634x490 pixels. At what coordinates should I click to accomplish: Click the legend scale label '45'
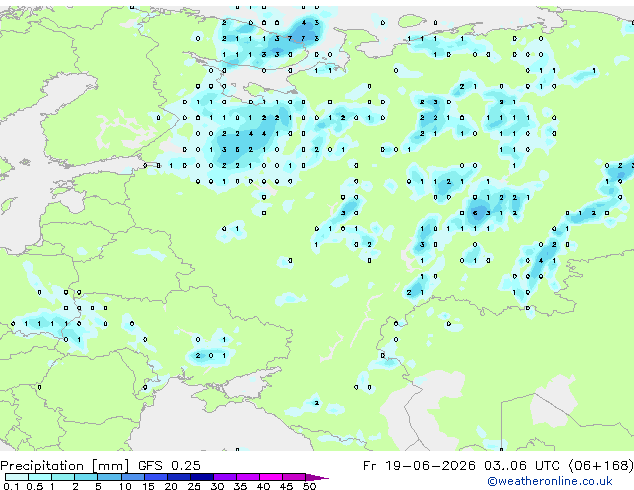point(286,486)
